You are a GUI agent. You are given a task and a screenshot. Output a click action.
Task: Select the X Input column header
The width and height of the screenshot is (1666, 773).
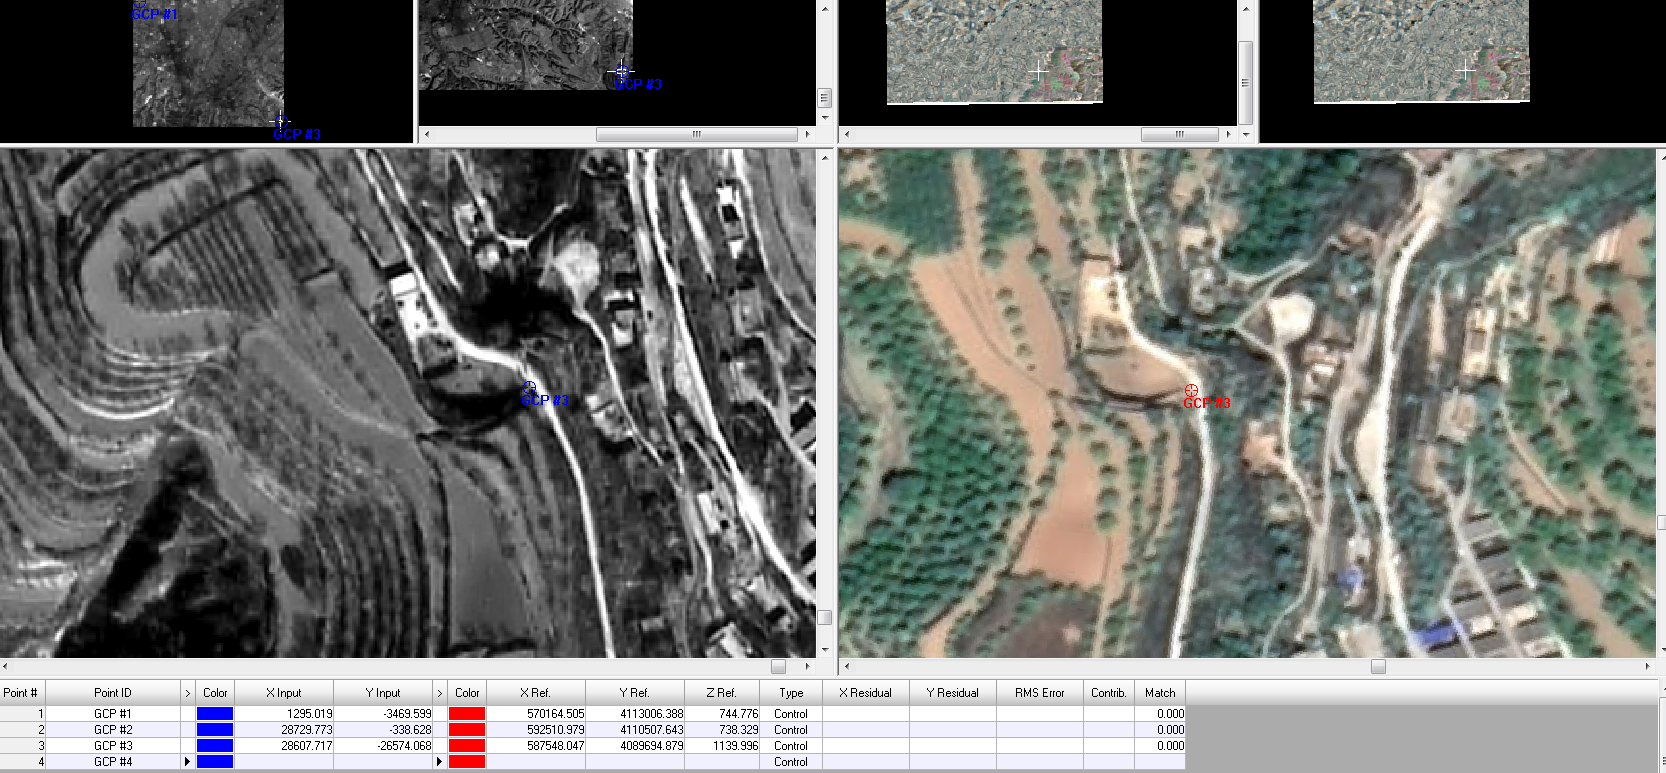click(x=284, y=693)
